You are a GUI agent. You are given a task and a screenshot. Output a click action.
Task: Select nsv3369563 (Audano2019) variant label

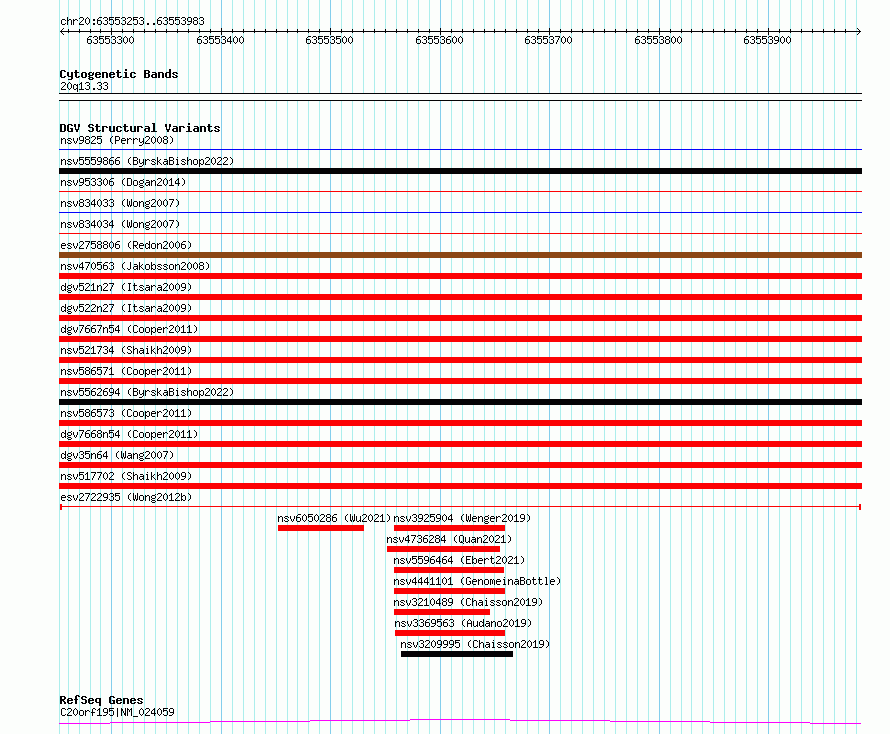(x=463, y=623)
